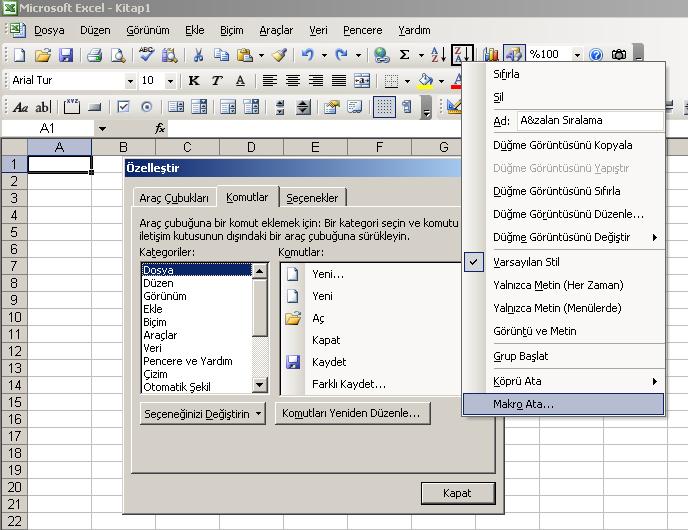Click the Bold K formatting button
The image size is (688, 530).
pos(192,81)
